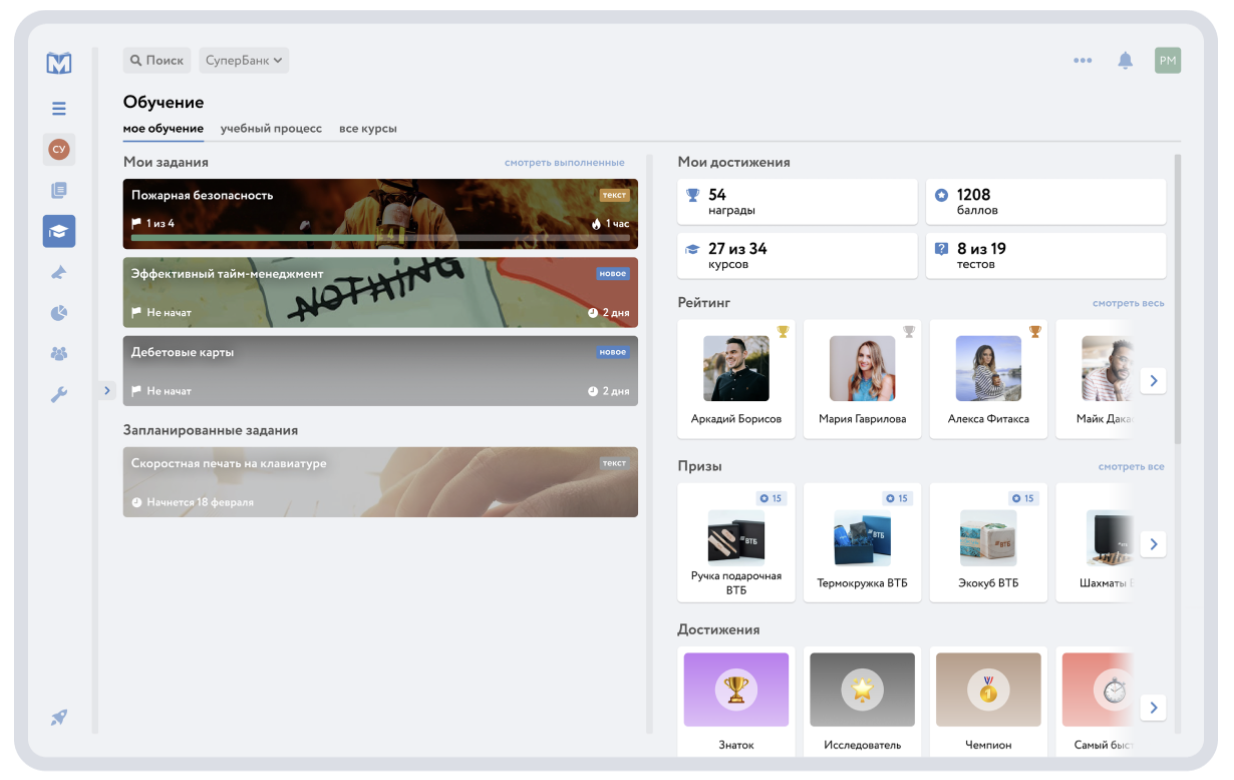The width and height of the screenshot is (1234, 780).
Task: Switch to the мое обучение tab
Action: [x=163, y=129]
